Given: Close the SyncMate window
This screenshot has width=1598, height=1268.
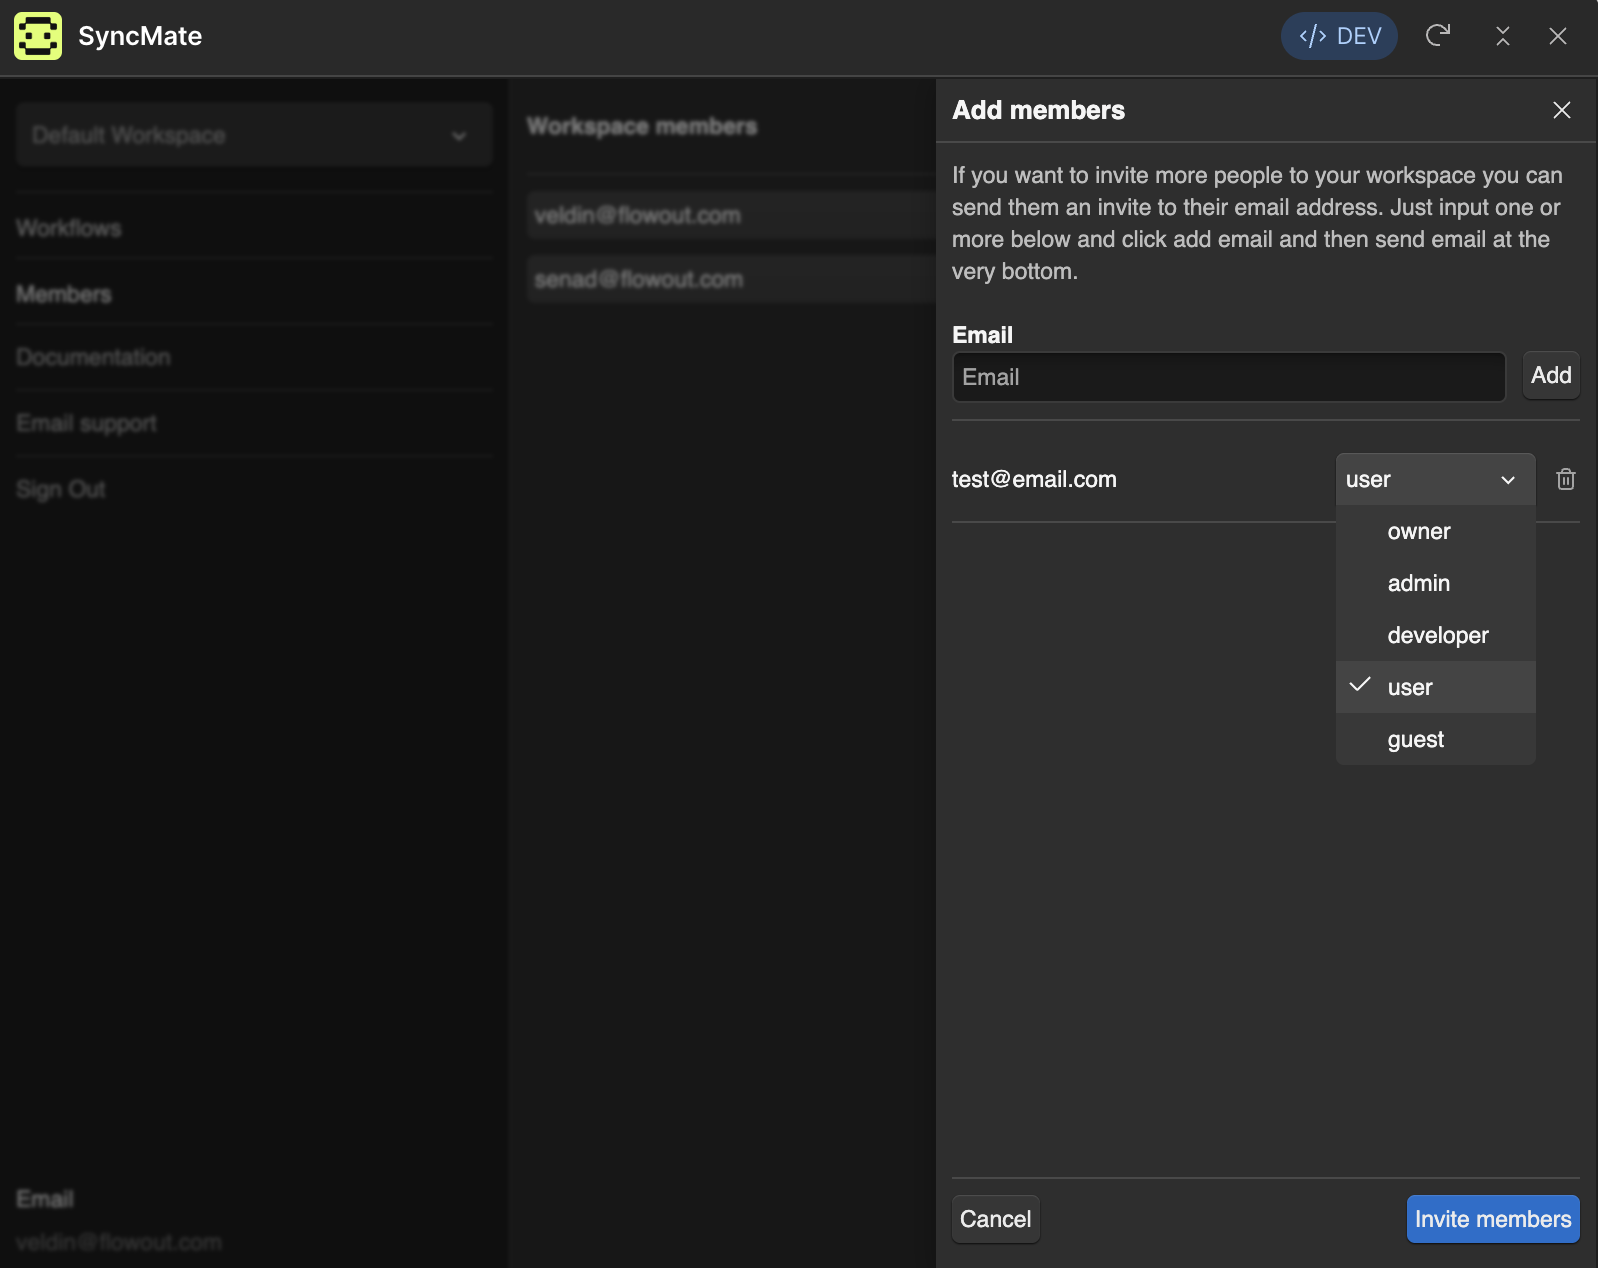Looking at the screenshot, I should [x=1557, y=36].
